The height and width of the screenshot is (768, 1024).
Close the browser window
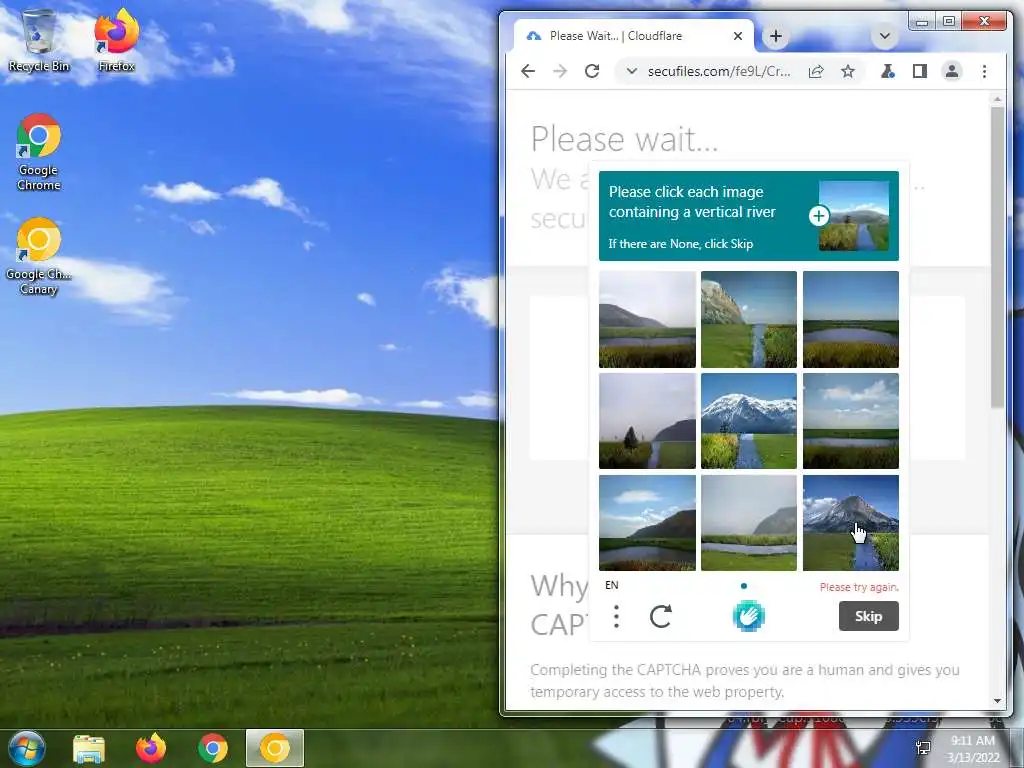point(984,22)
